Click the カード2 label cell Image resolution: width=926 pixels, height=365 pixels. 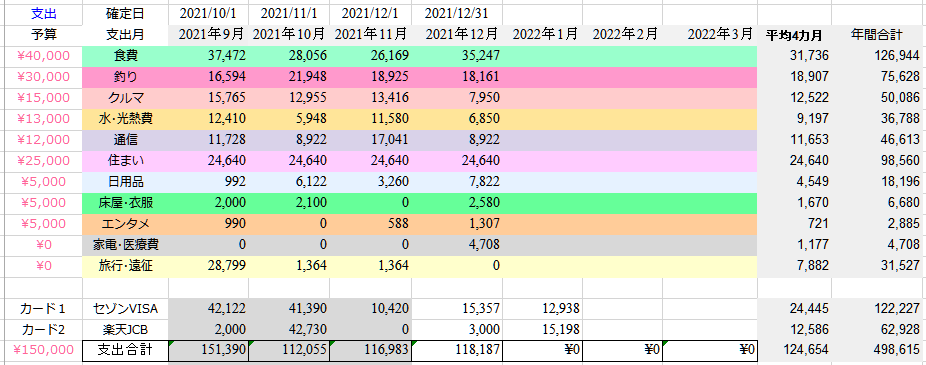43,329
